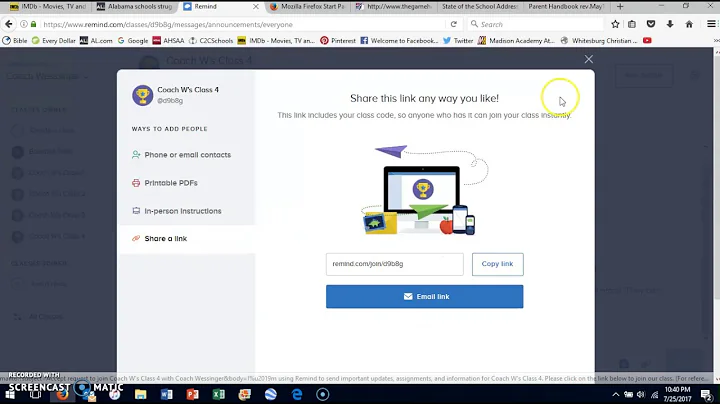Open the Pinterest bookmark
The image size is (720, 404).
point(338,40)
